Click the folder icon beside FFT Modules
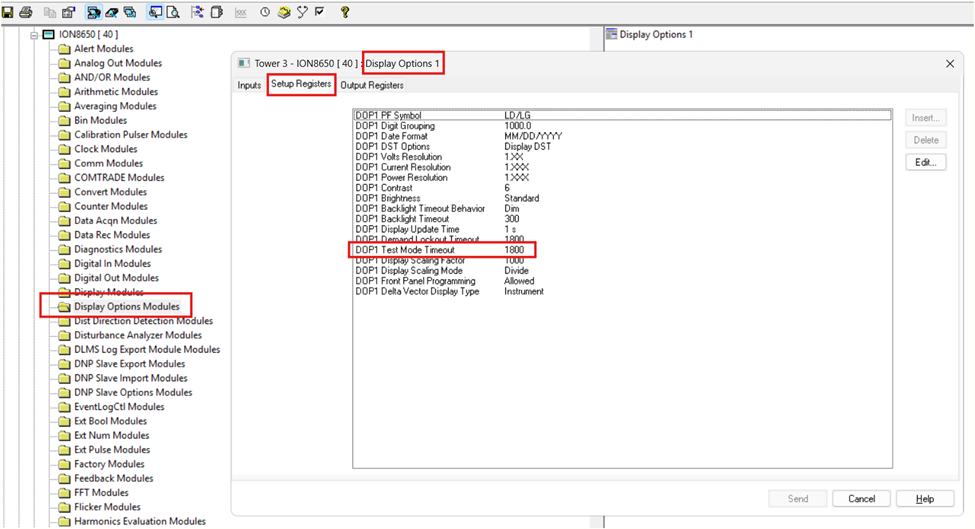This screenshot has width=975, height=529. pyautogui.click(x=64, y=493)
